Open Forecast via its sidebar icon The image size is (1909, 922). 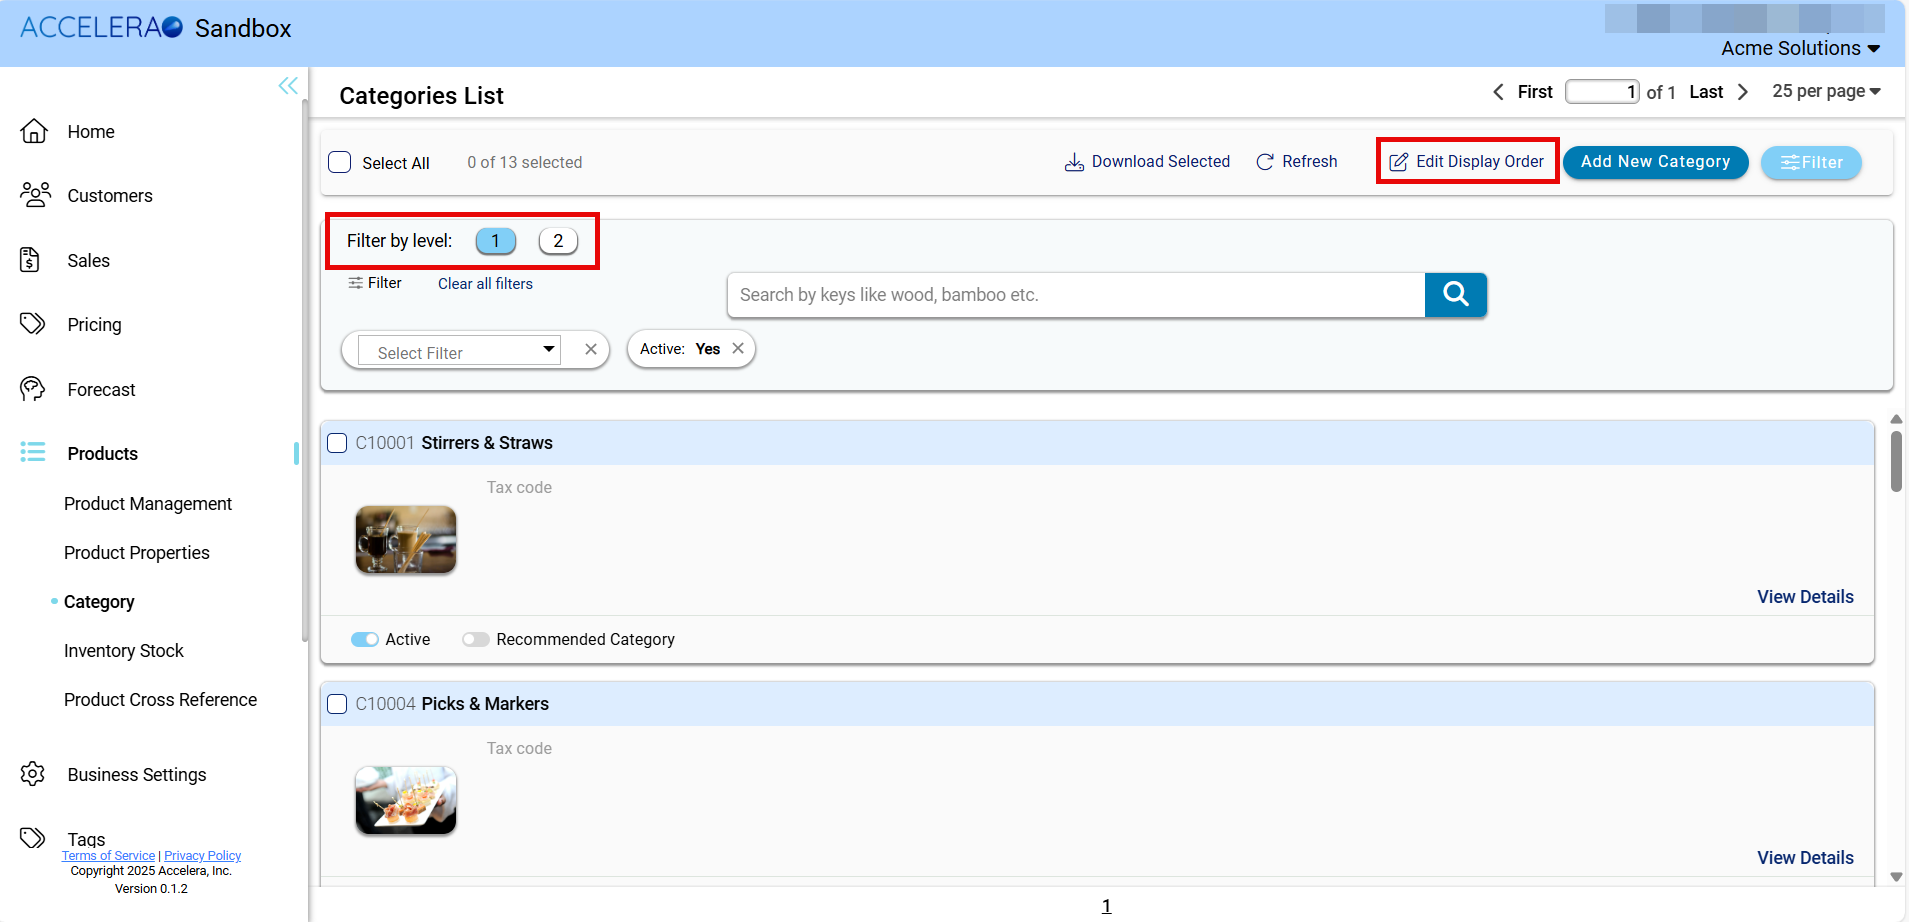pos(33,389)
